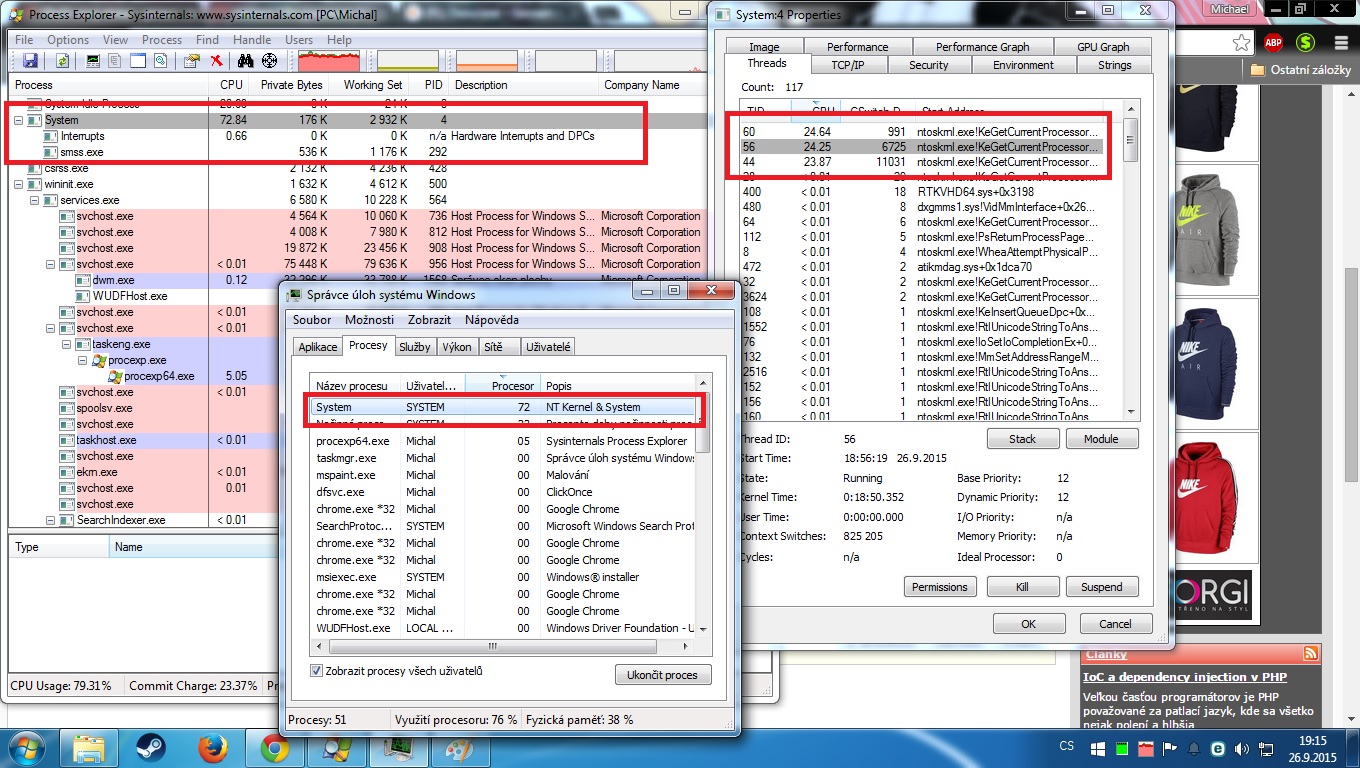This screenshot has width=1360, height=768.
Task: Open the Options menu in Process Explorer
Action: click(68, 40)
